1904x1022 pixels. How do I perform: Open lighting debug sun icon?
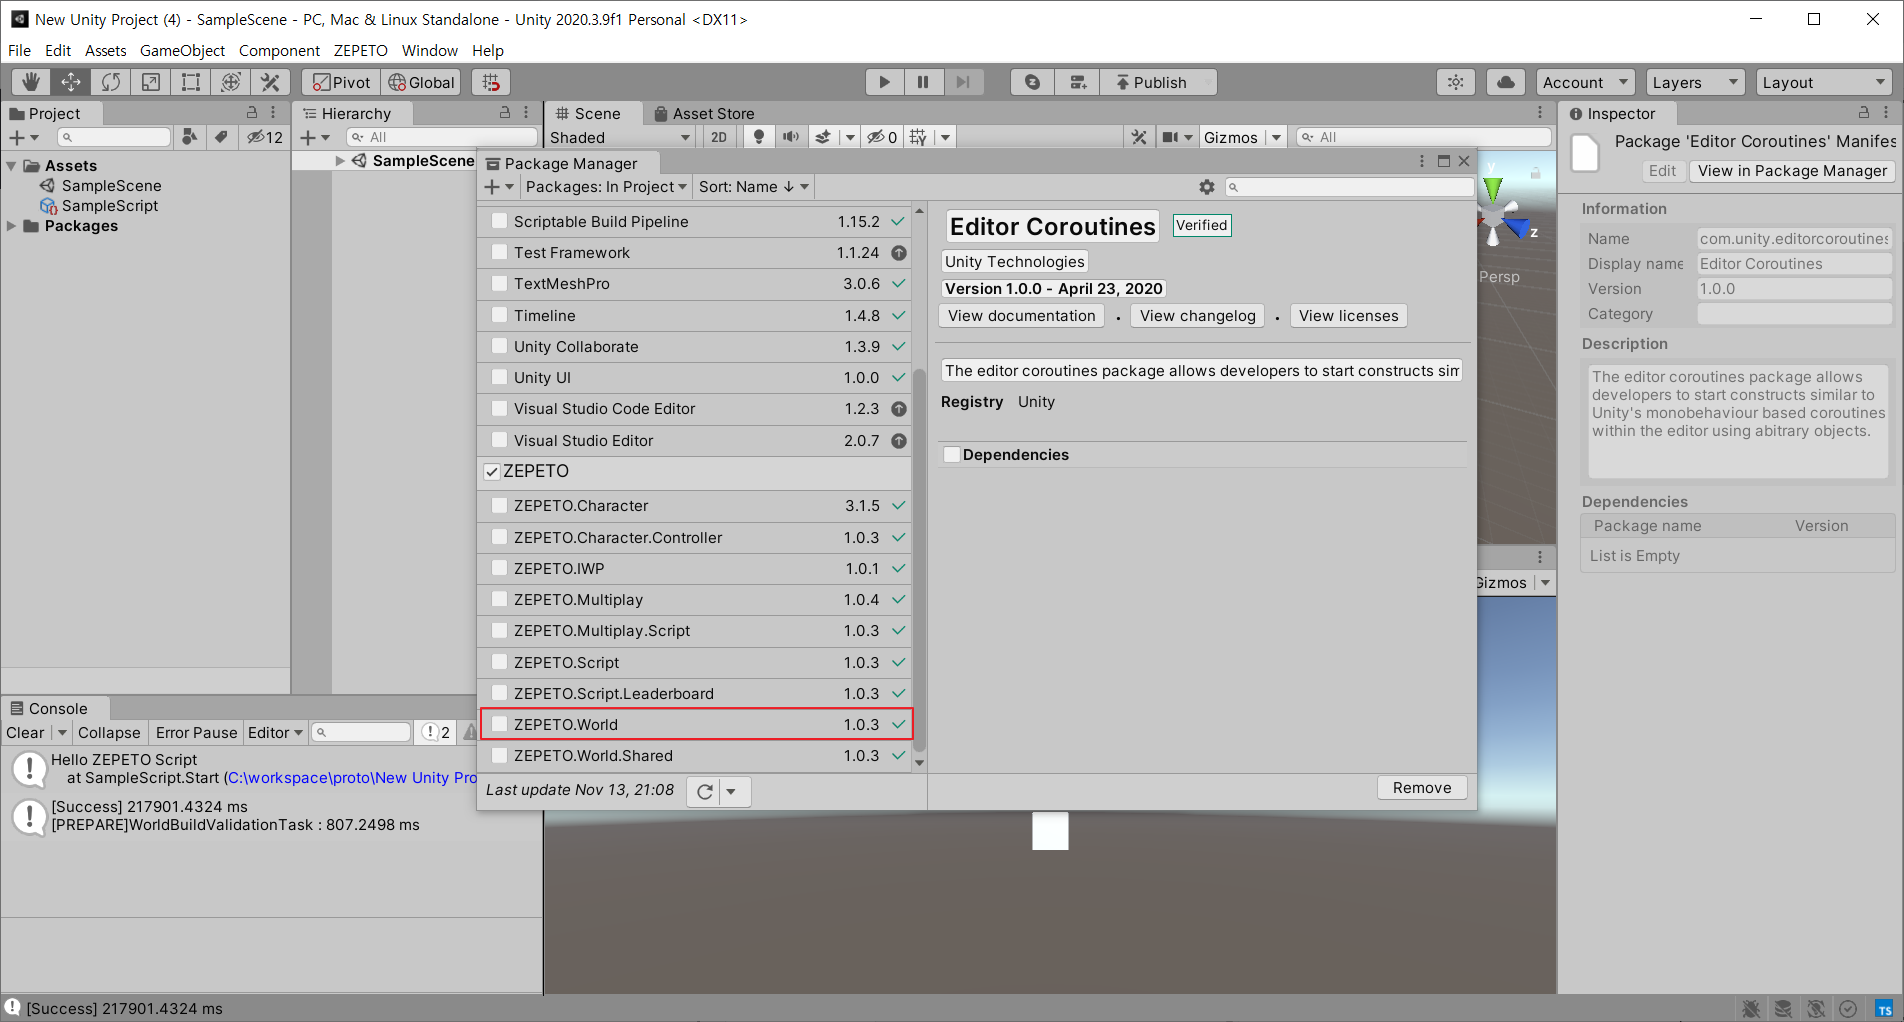[x=1456, y=82]
